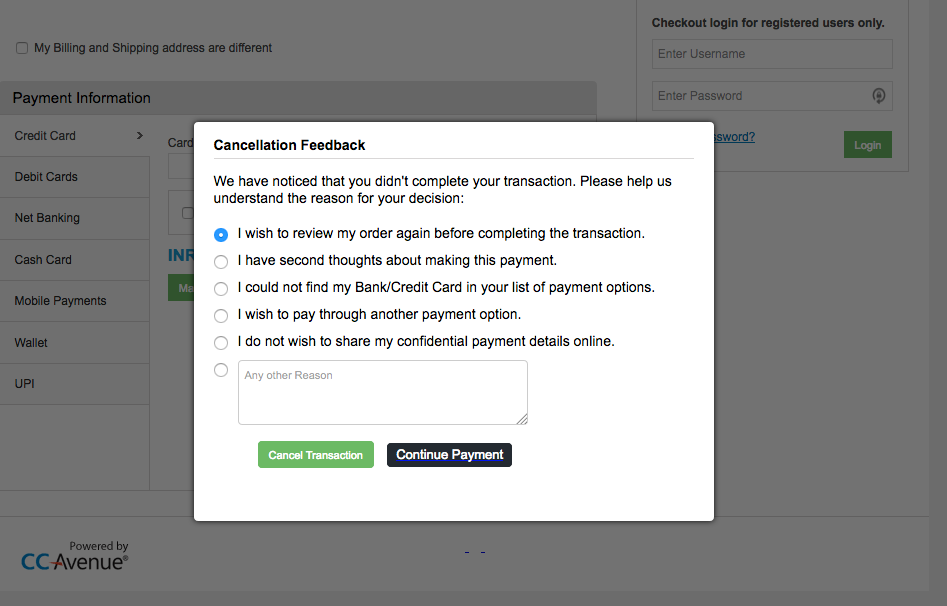Open the Debit Cards payment tab
The height and width of the screenshot is (606, 947).
pyautogui.click(x=74, y=177)
